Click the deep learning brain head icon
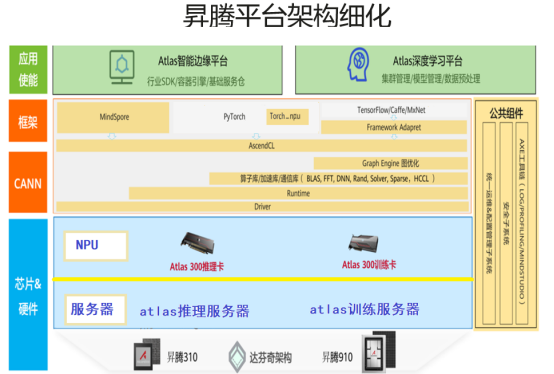The height and width of the screenshot is (374, 554). 358,65
